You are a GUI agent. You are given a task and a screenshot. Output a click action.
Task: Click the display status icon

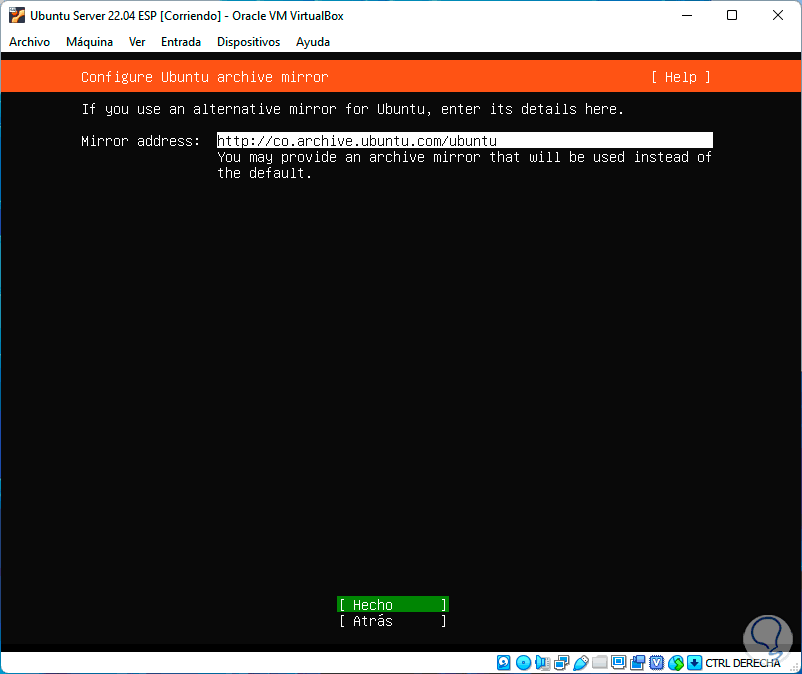click(x=618, y=663)
